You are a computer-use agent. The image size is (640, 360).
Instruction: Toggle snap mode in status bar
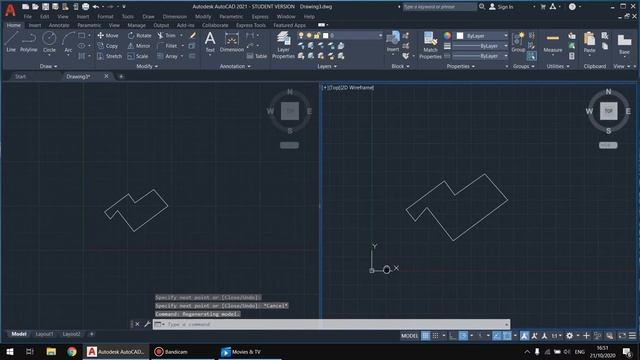pos(436,336)
